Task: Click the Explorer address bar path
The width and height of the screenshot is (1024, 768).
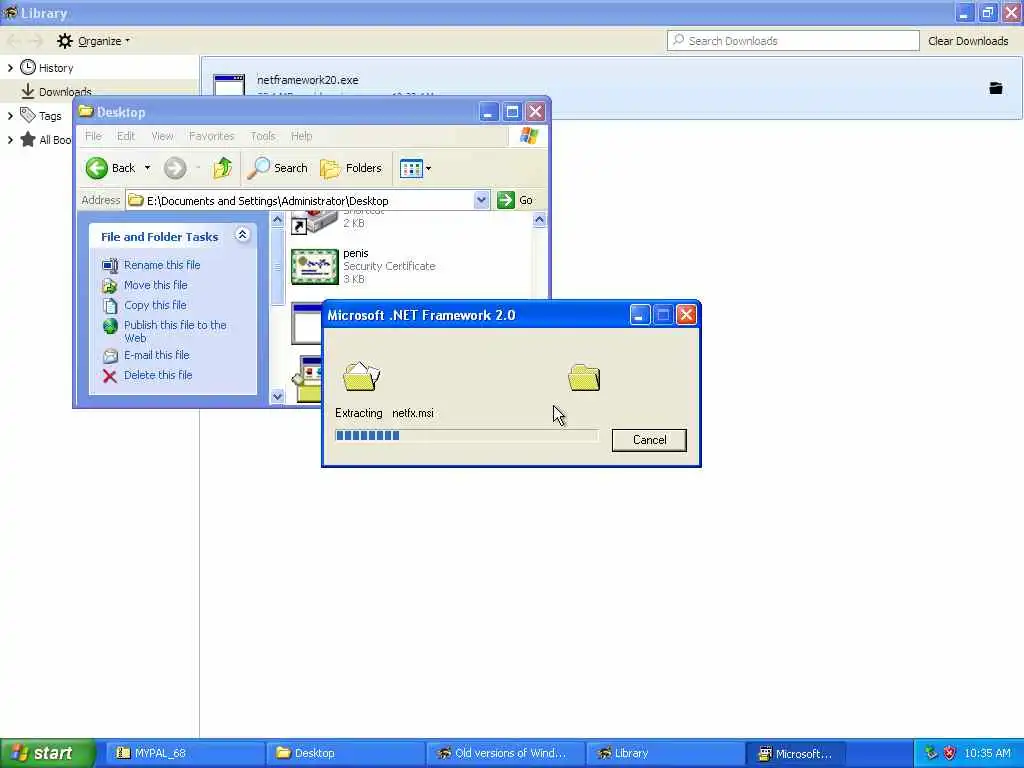Action: pyautogui.click(x=300, y=200)
